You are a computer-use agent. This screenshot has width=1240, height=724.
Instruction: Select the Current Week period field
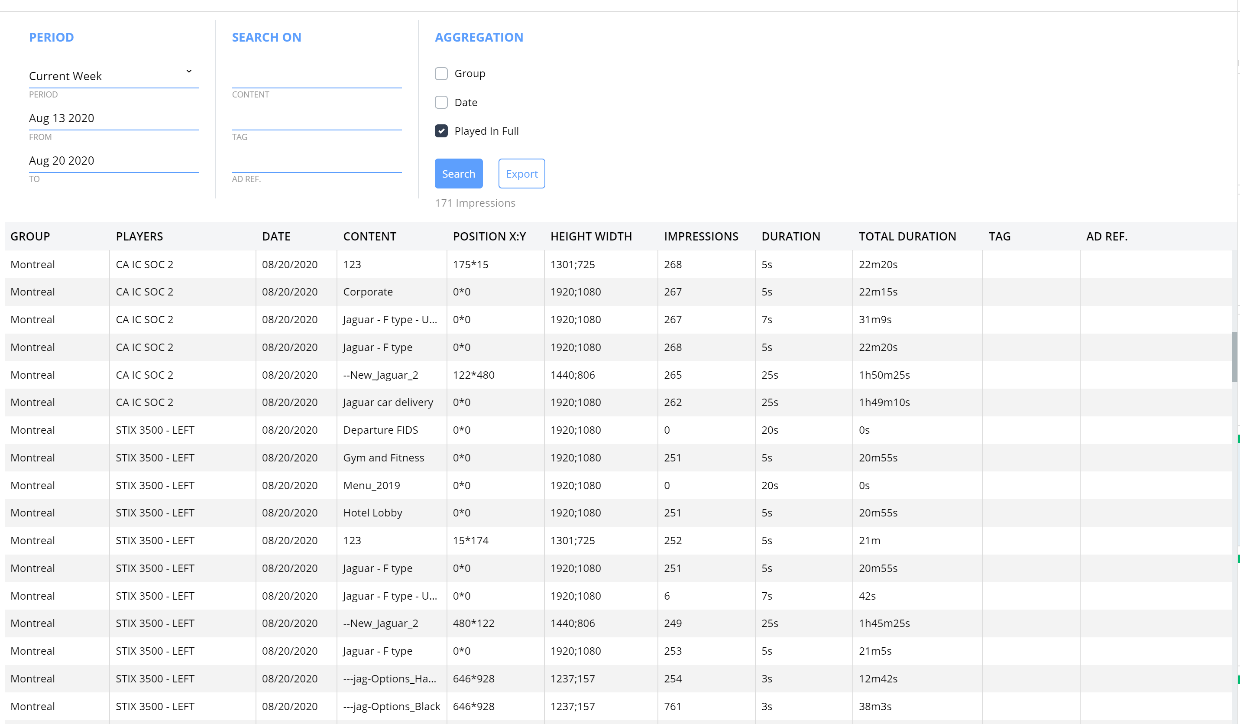coord(105,76)
